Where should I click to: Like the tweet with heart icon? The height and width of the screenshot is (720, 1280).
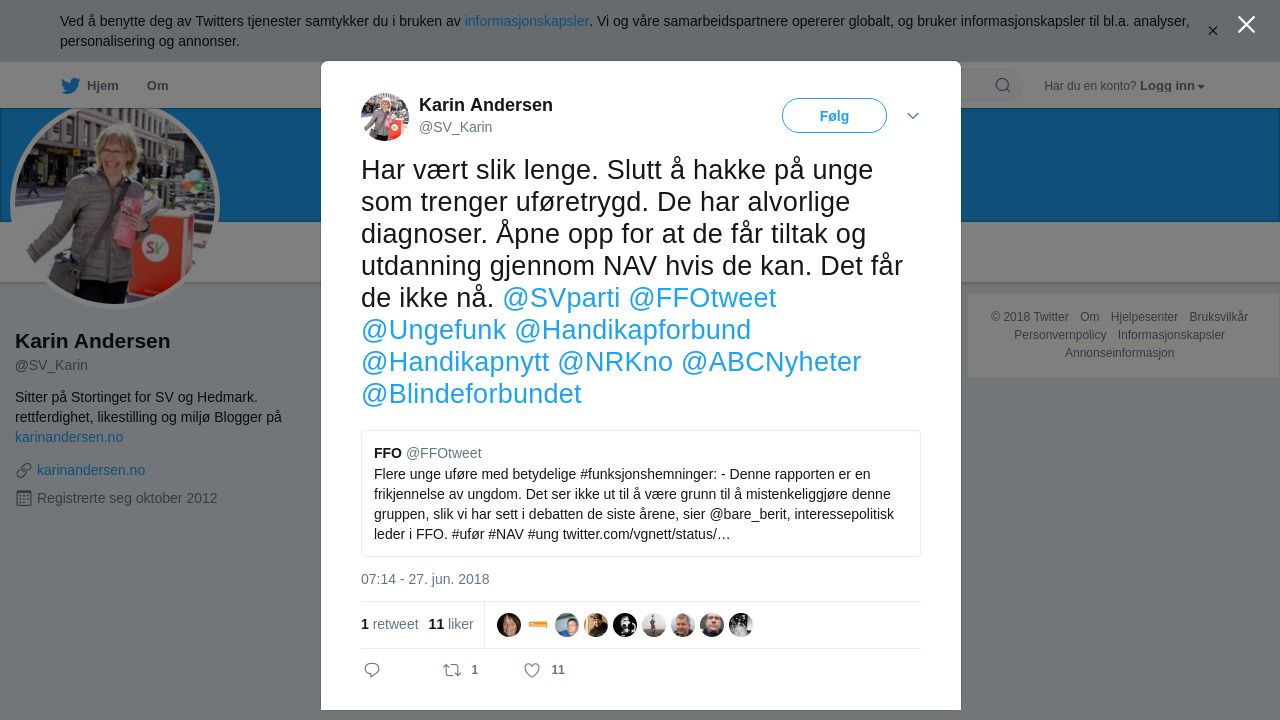click(532, 670)
